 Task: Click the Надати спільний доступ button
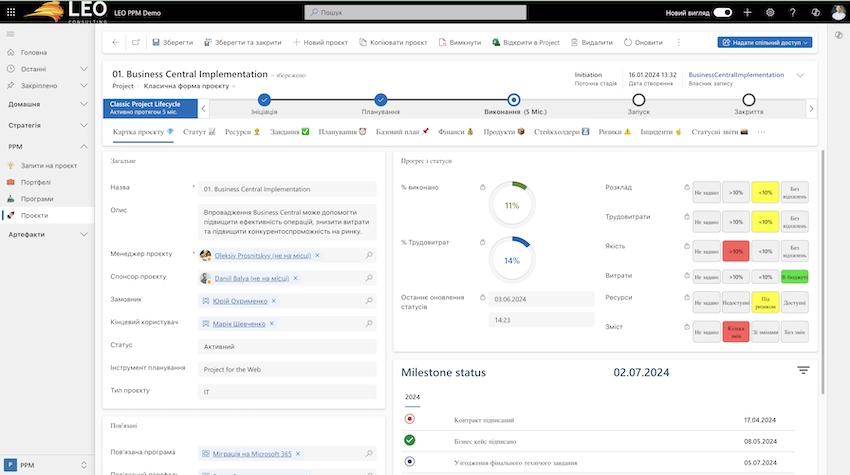[x=766, y=43]
